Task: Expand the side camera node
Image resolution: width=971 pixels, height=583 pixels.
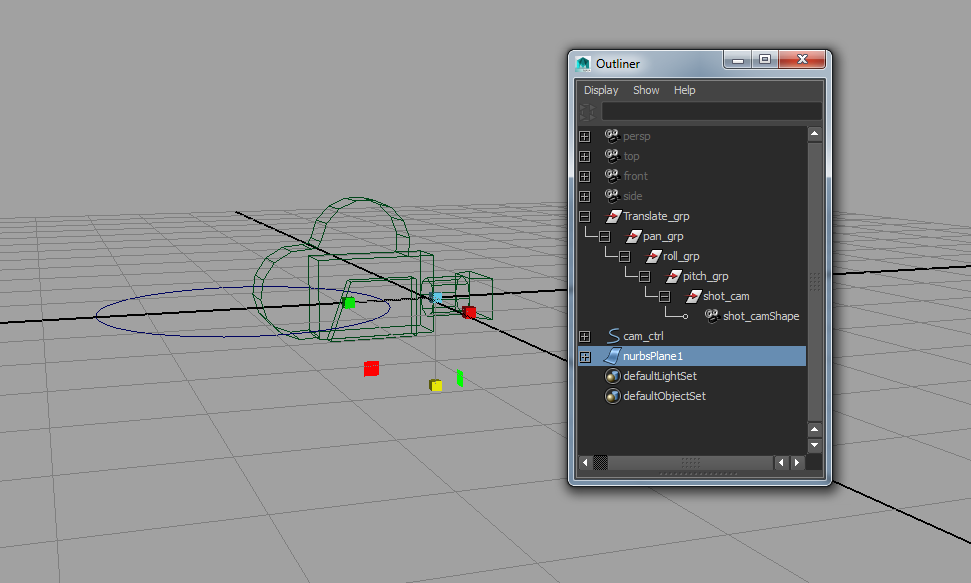Action: pyautogui.click(x=585, y=195)
